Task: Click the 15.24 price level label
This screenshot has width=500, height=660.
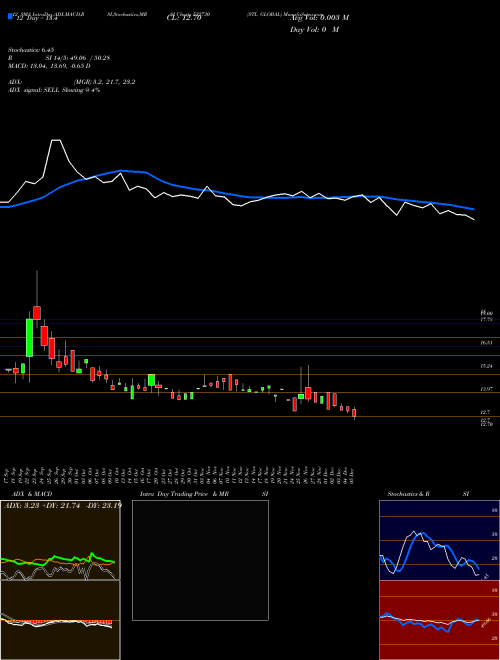Action: [487, 366]
